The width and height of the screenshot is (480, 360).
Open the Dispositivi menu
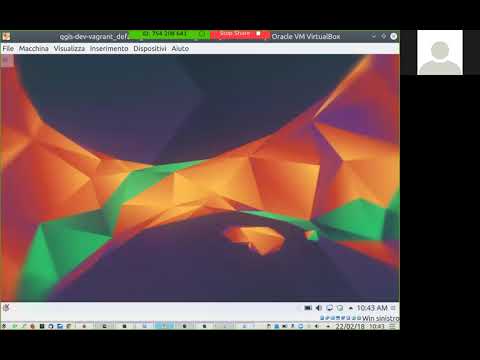point(150,49)
